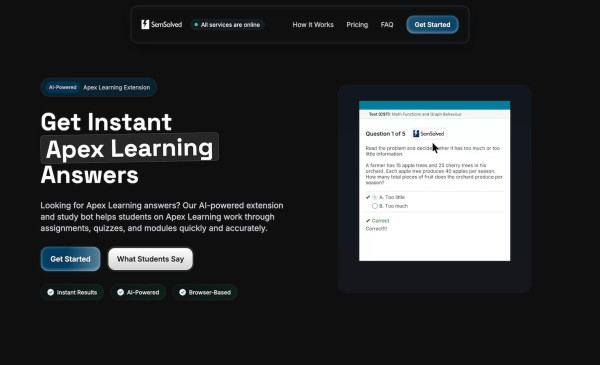The height and width of the screenshot is (365, 600).
Task: Open the How It Works section
Action: 313,24
